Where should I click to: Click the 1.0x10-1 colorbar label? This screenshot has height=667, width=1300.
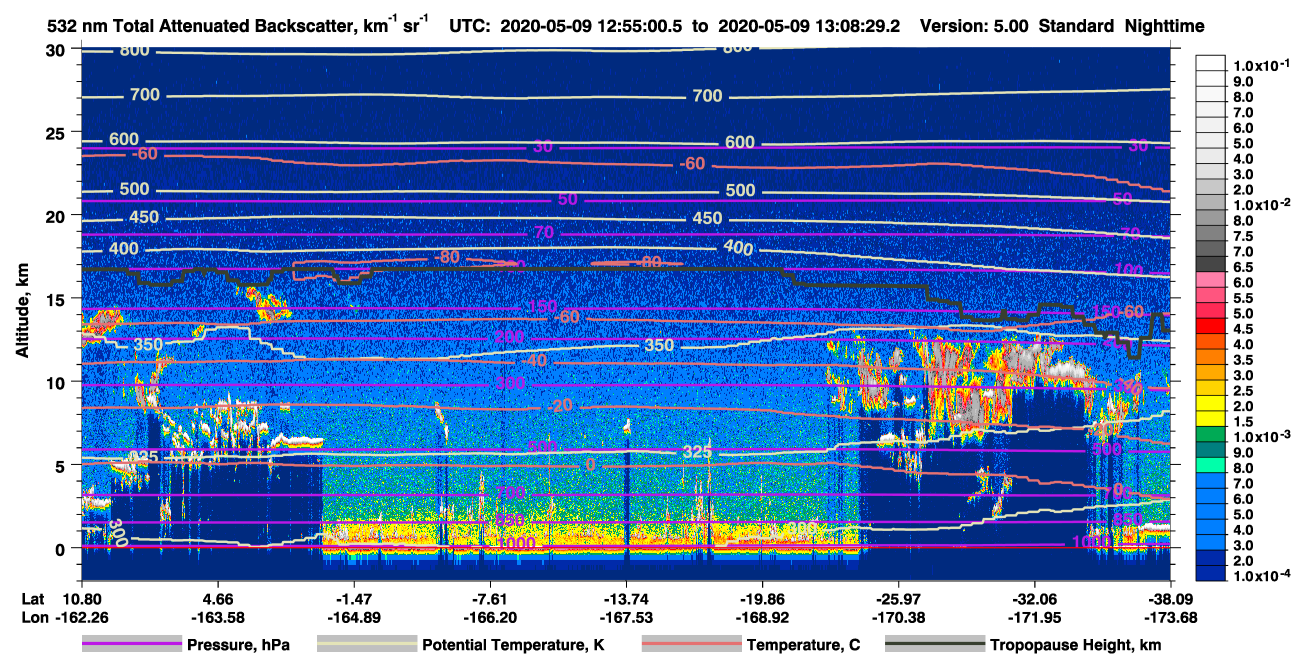click(1263, 65)
